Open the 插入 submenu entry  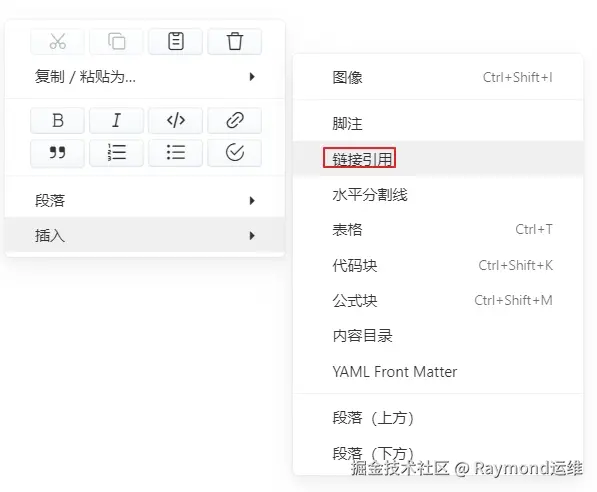(x=145, y=235)
